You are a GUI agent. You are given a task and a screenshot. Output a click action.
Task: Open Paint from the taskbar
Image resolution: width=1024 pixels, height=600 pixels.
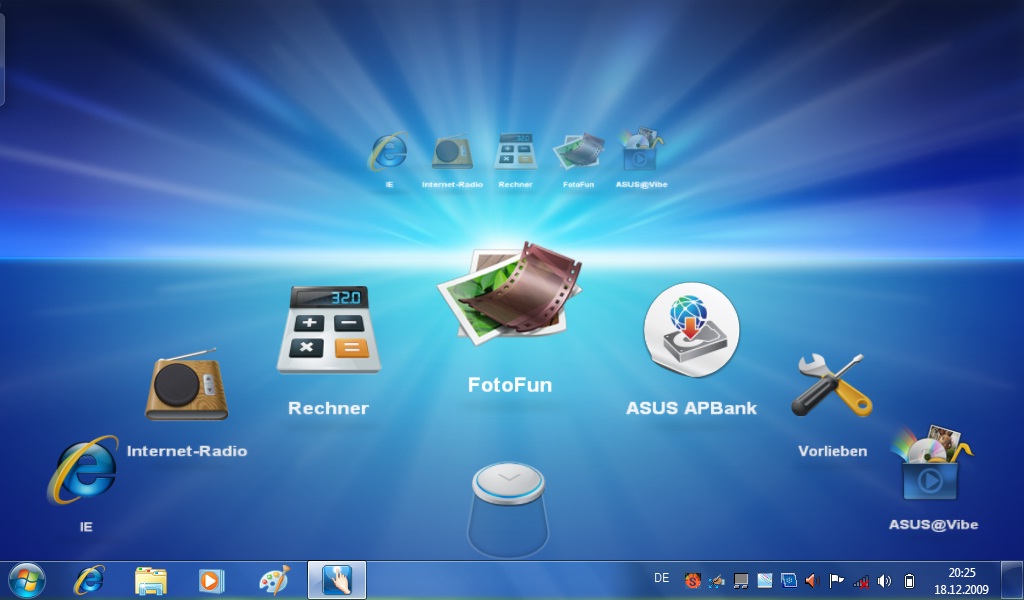tap(274, 580)
